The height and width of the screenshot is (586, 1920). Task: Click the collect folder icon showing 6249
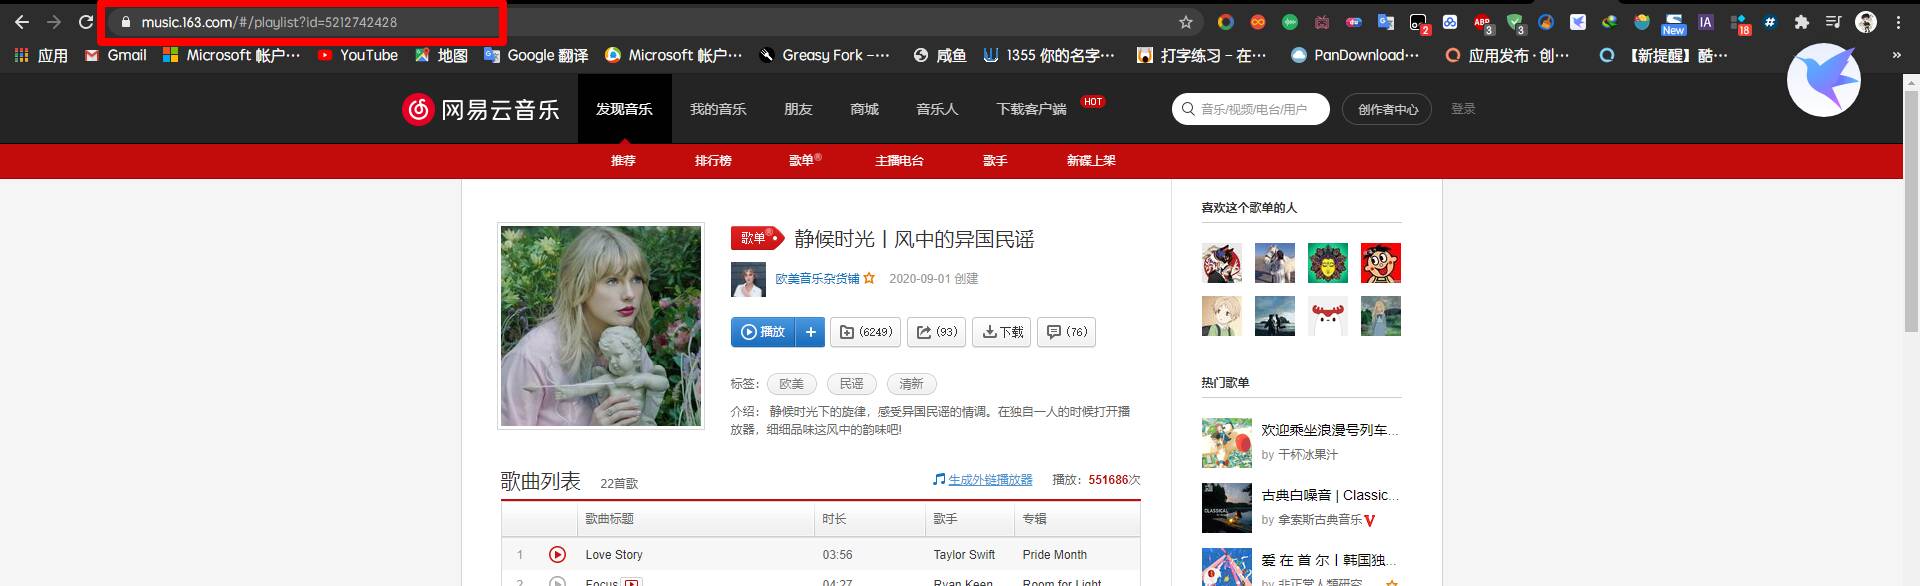coord(866,332)
